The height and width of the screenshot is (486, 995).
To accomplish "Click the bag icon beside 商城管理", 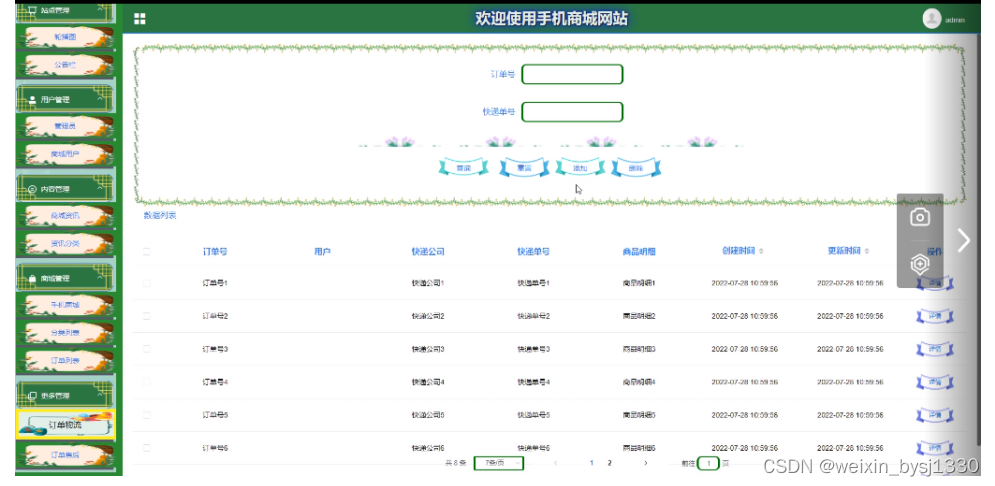I will [32, 279].
